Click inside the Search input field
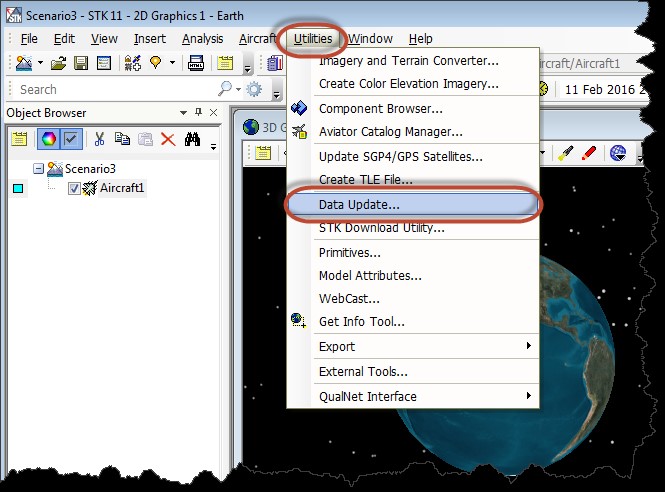 tap(115, 89)
